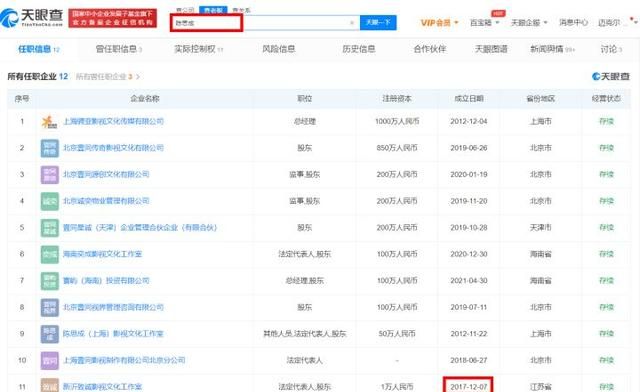This screenshot has width=640, height=392.
Task: Expand the 百宝箱 dropdown
Action: [x=484, y=22]
